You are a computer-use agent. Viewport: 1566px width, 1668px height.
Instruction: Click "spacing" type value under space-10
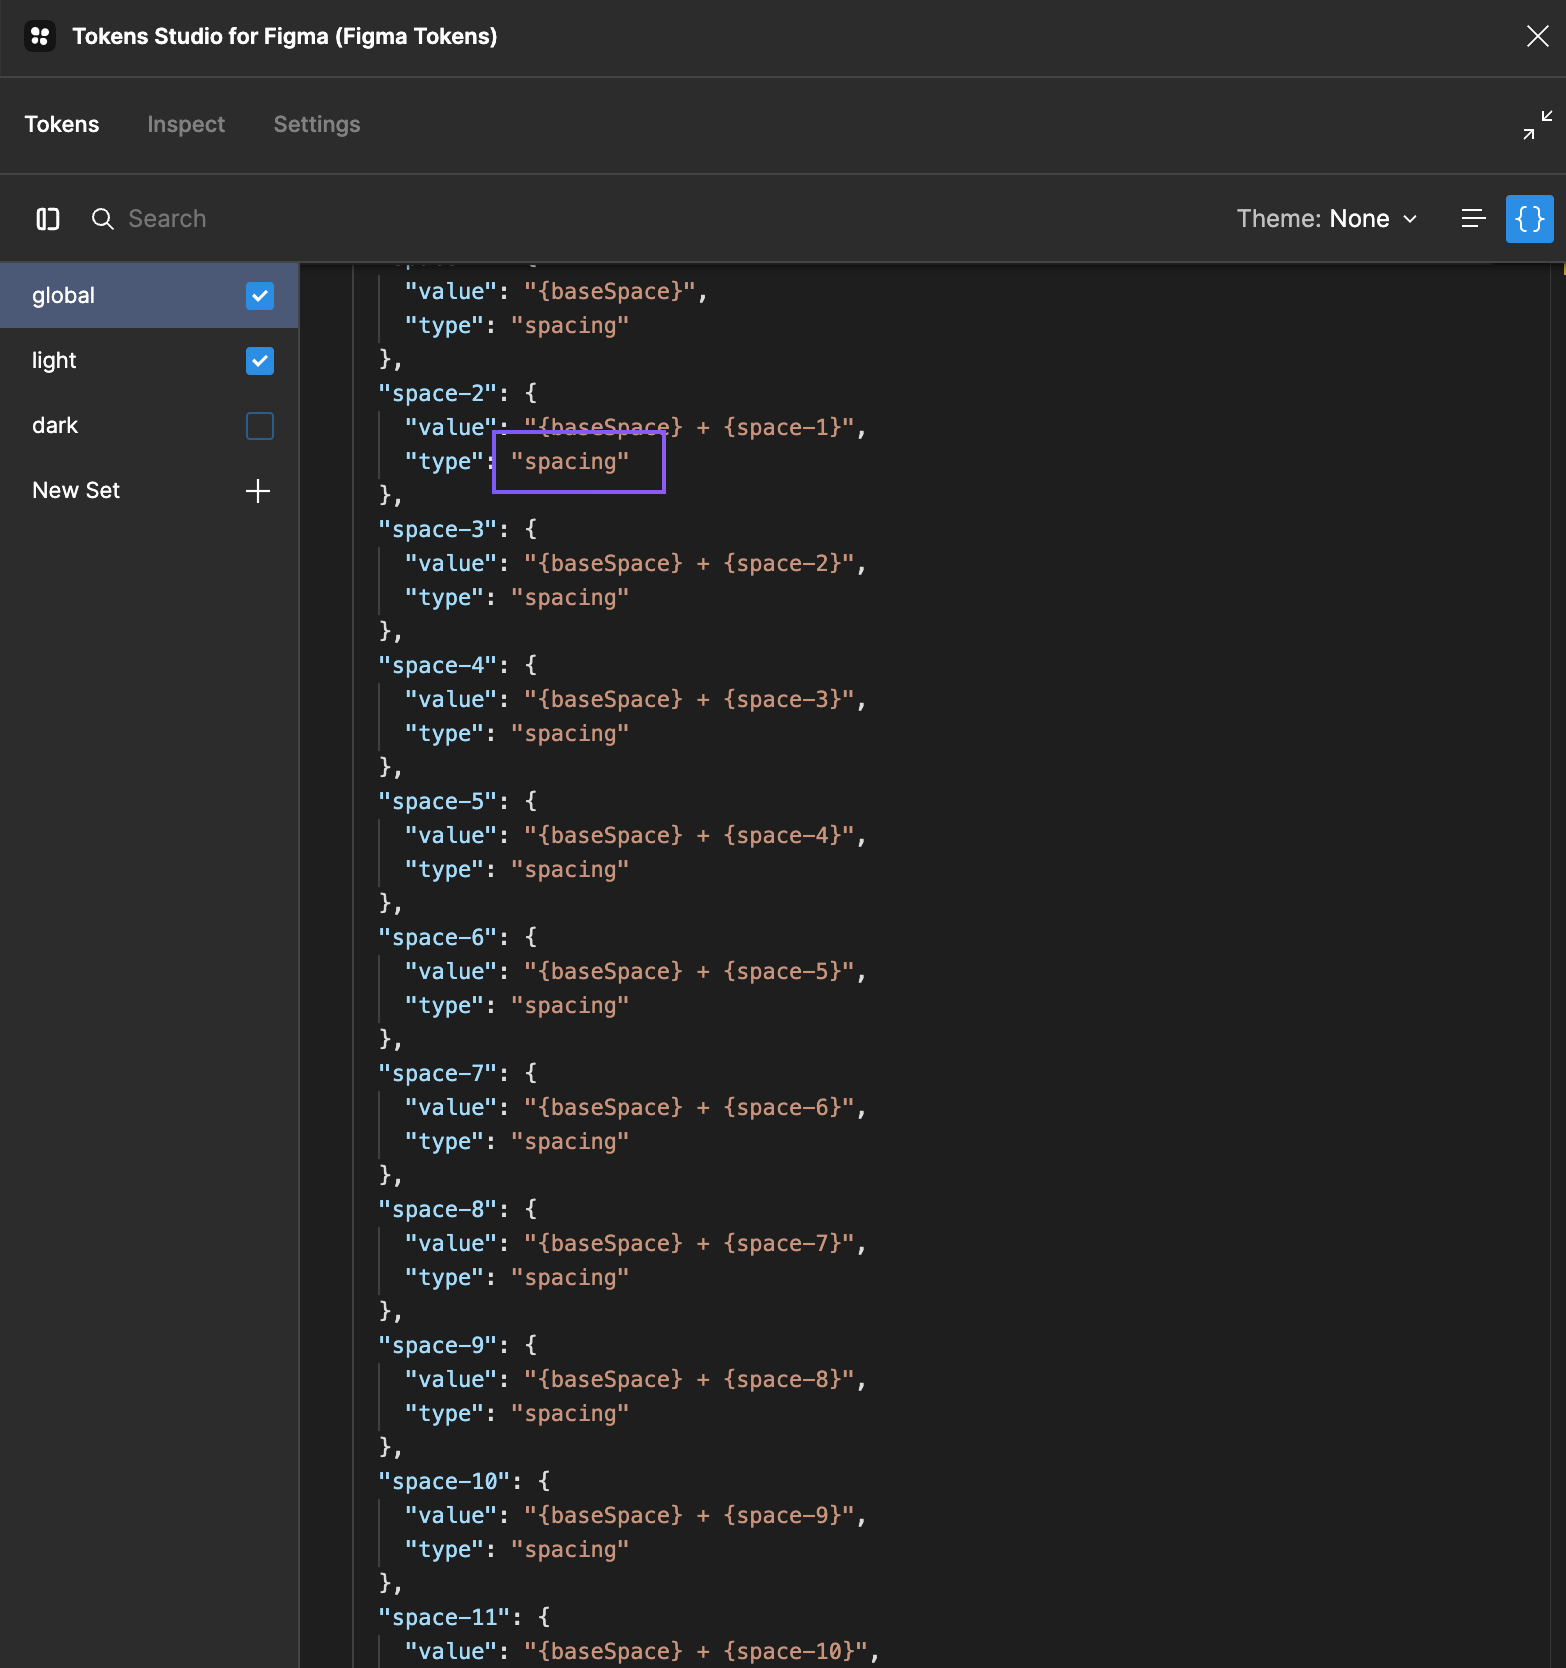(570, 1550)
